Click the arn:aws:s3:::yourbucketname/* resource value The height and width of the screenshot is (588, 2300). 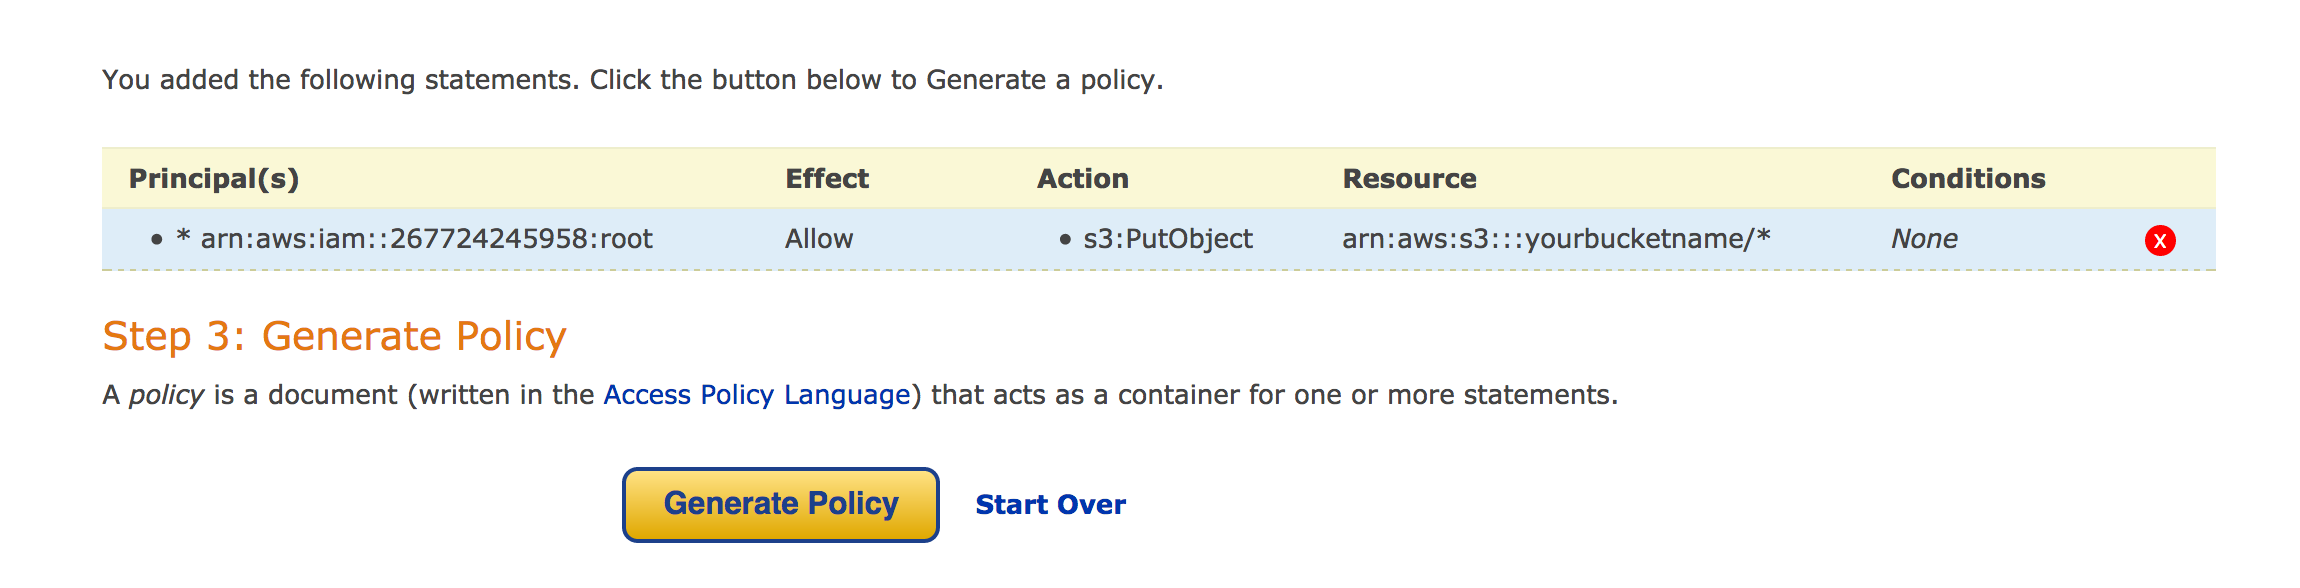(1556, 239)
